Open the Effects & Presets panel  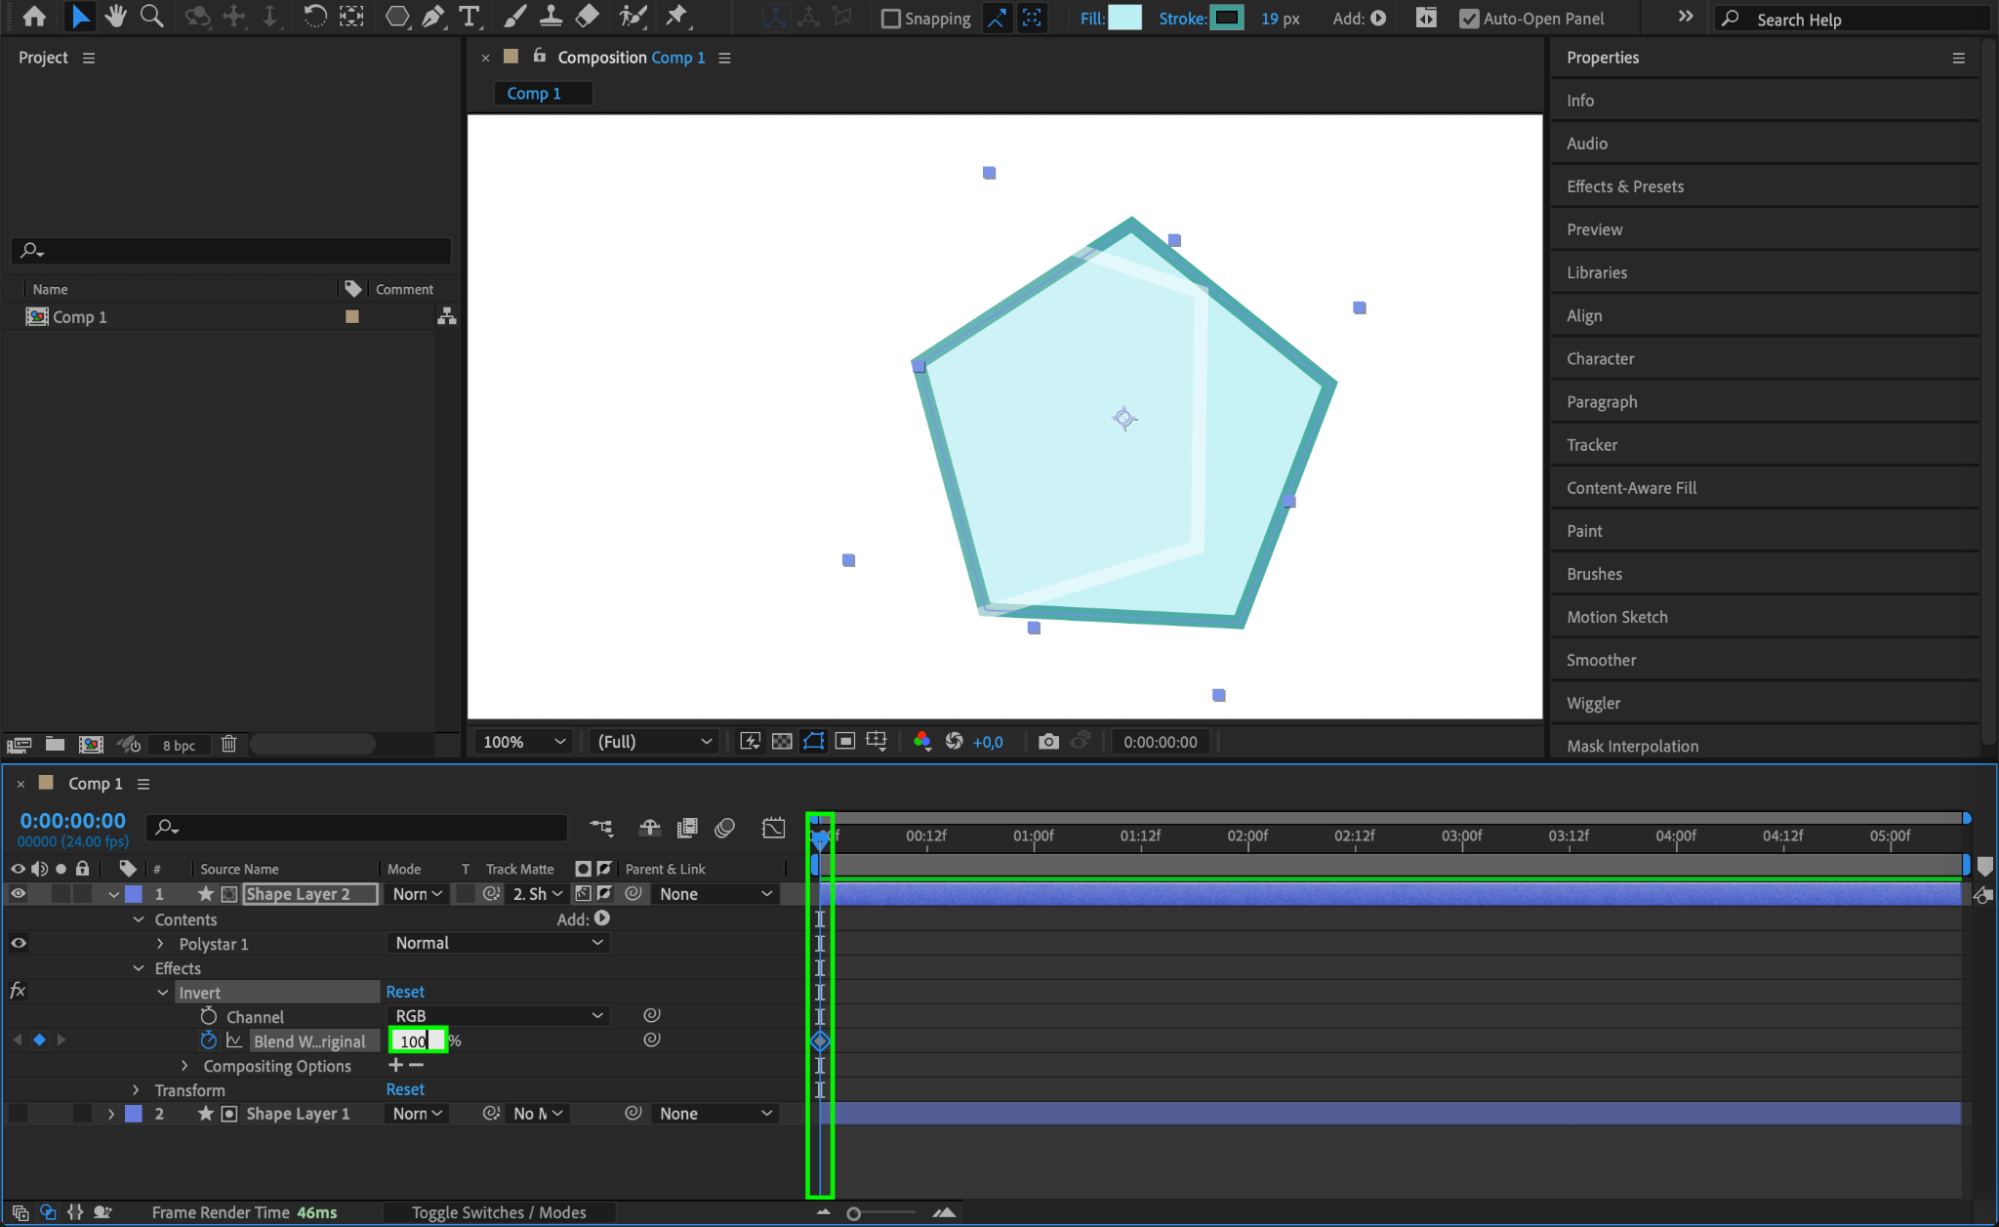point(1624,186)
